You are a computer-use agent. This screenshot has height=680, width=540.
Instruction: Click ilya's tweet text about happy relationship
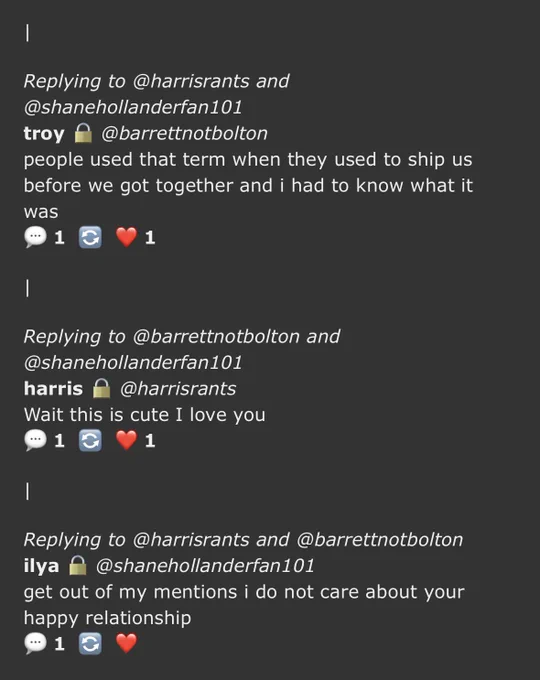coord(244,605)
